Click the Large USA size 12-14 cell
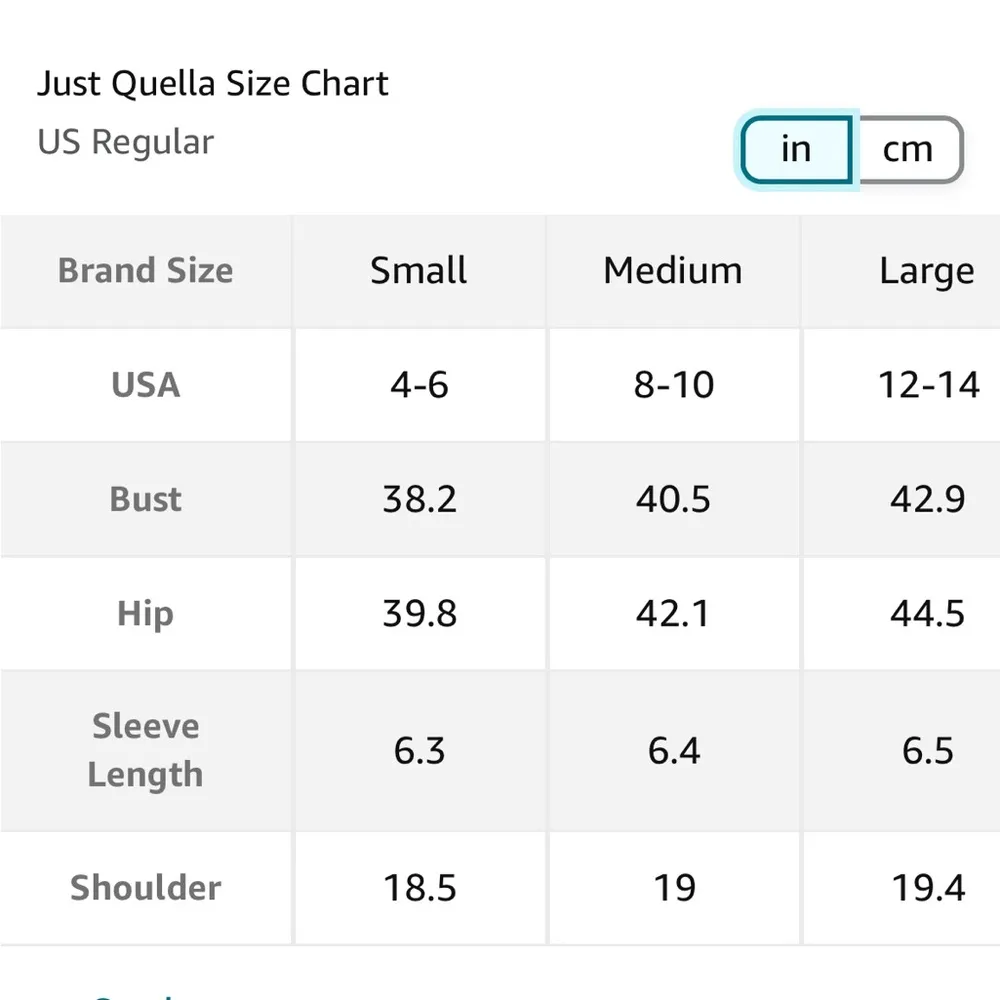This screenshot has width=1000, height=1000. click(928, 385)
